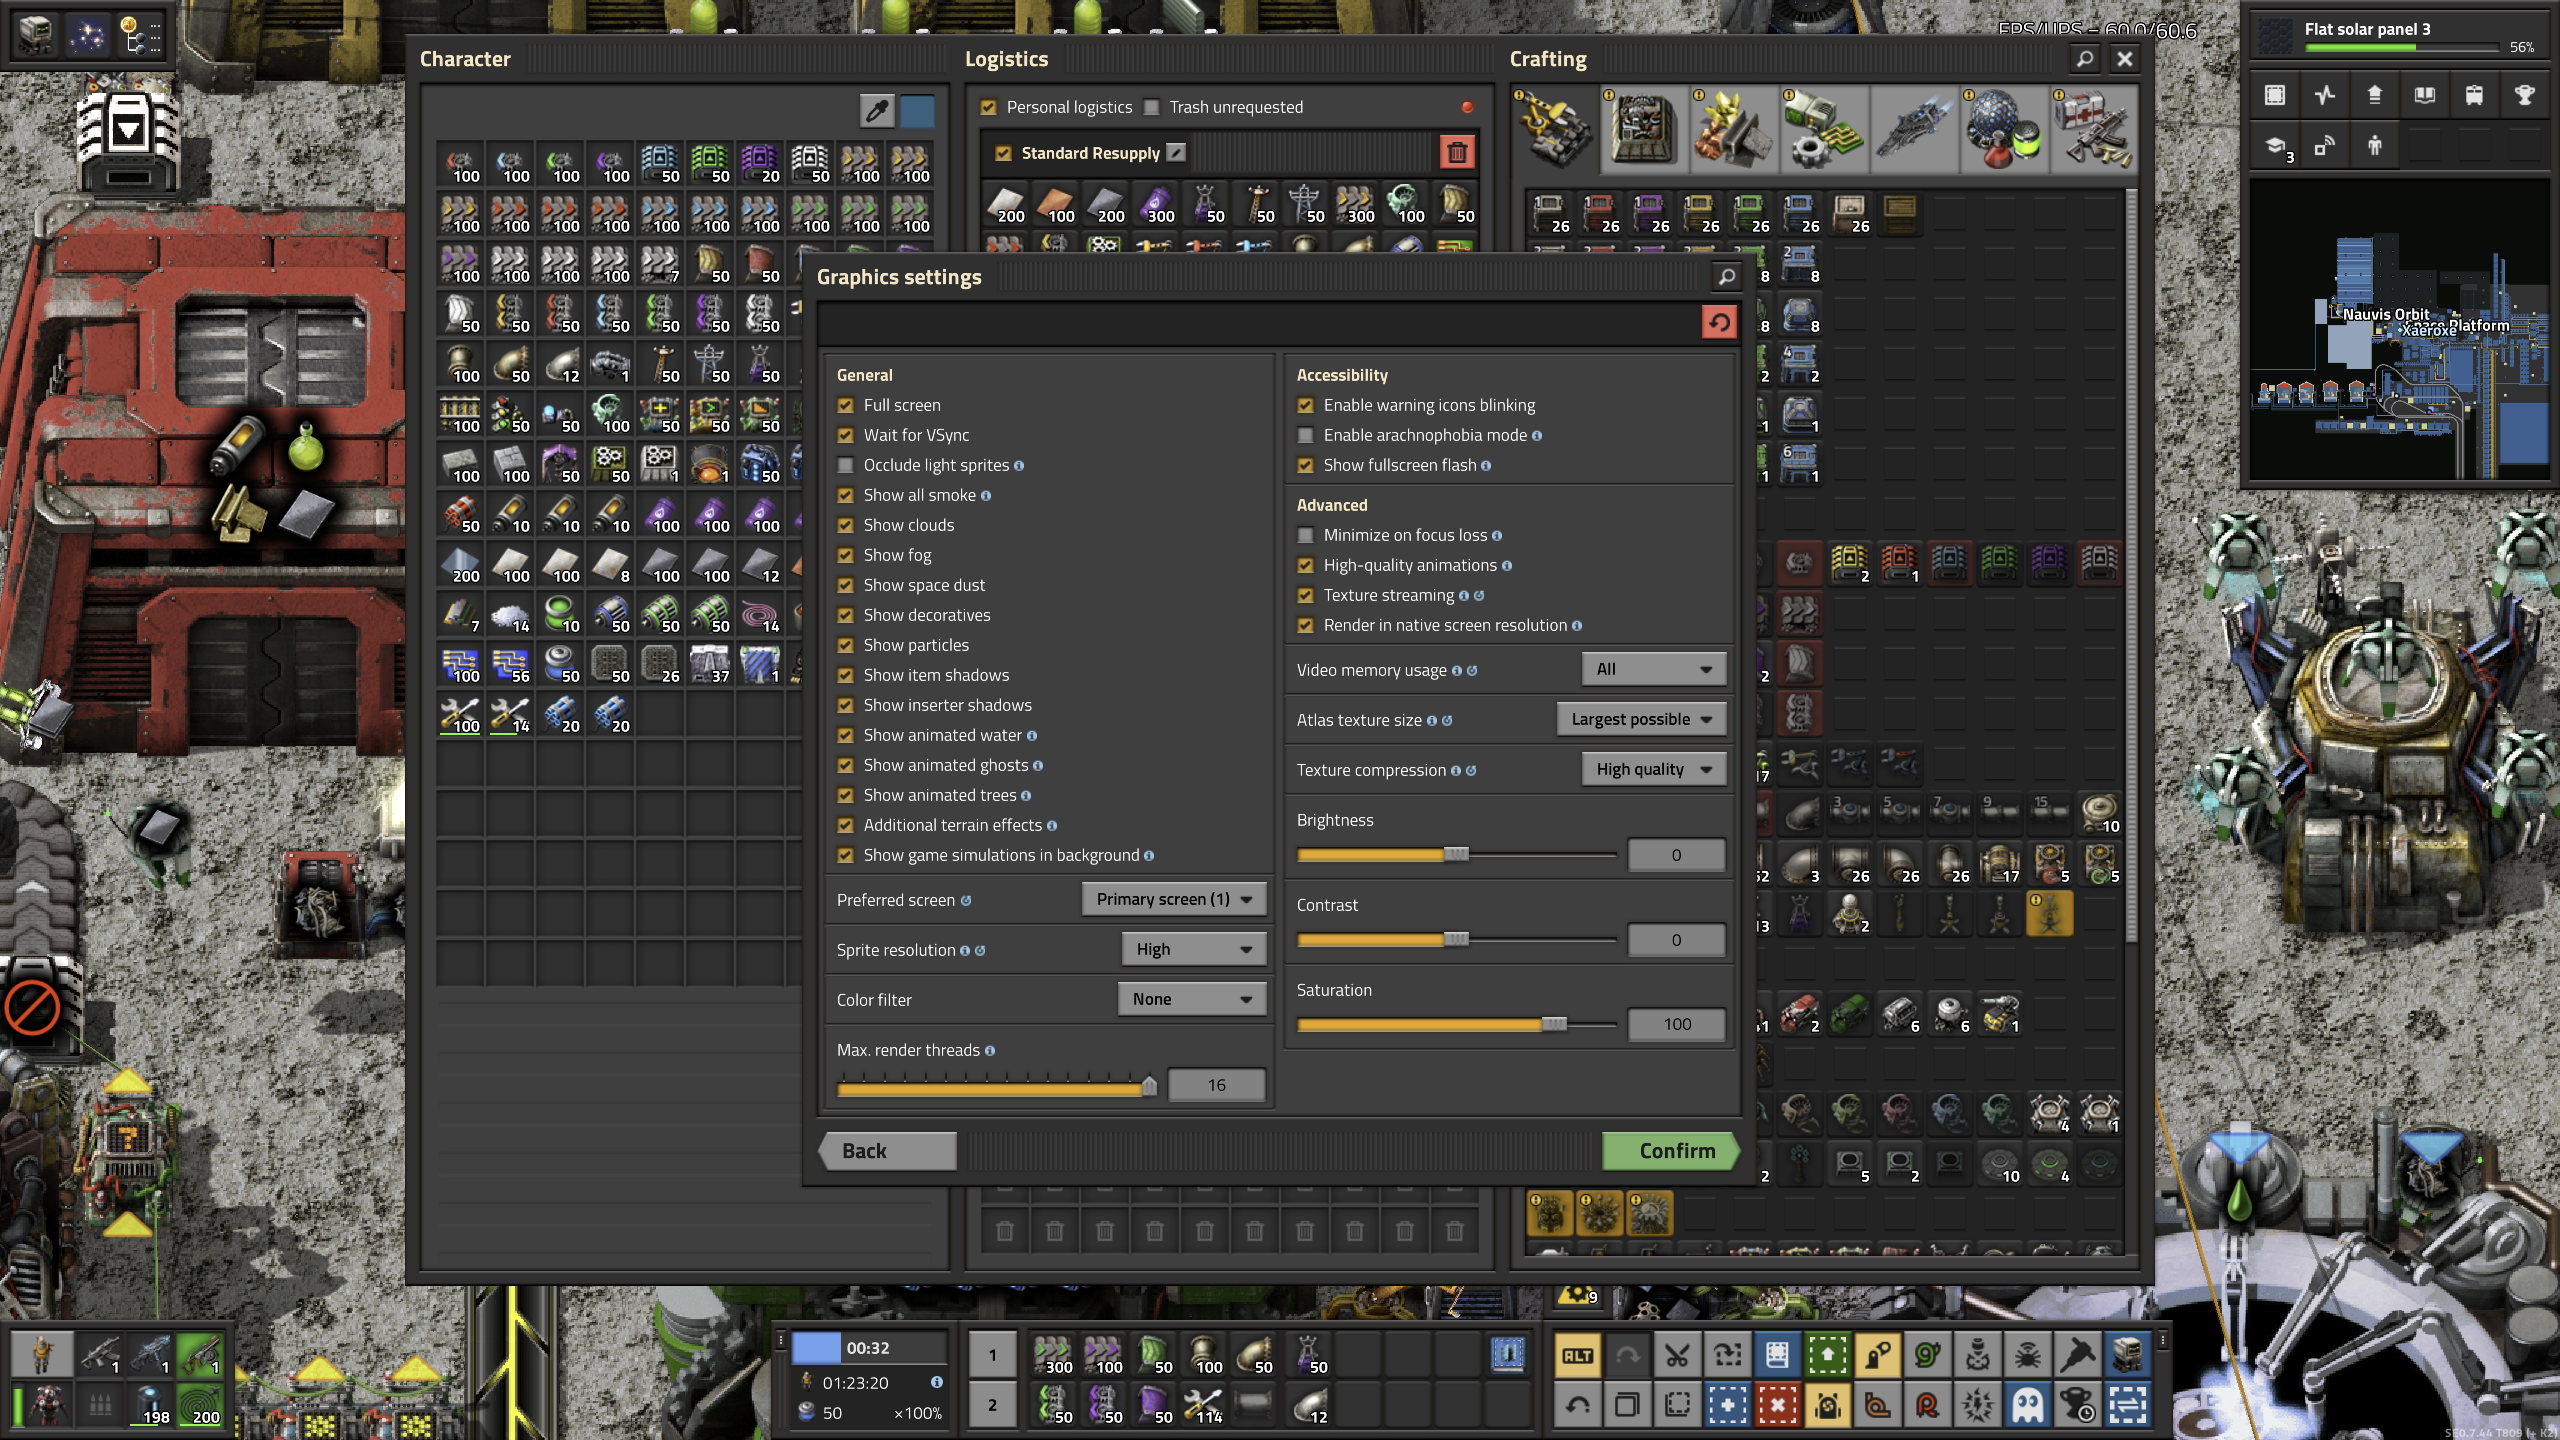Open the train overview button by minimap

click(x=2474, y=95)
